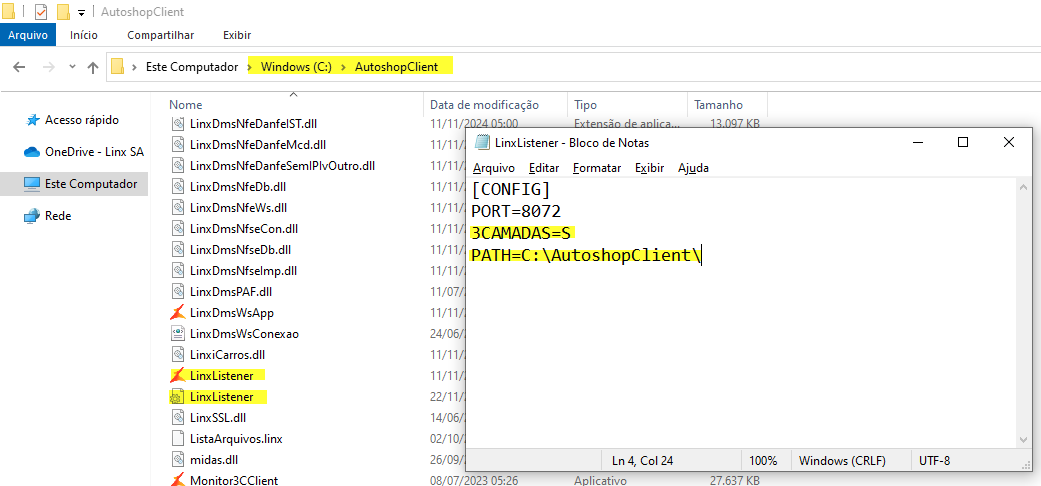Image resolution: width=1041 pixels, height=486 pixels.
Task: Select midas.dll file icon
Action: point(177,459)
